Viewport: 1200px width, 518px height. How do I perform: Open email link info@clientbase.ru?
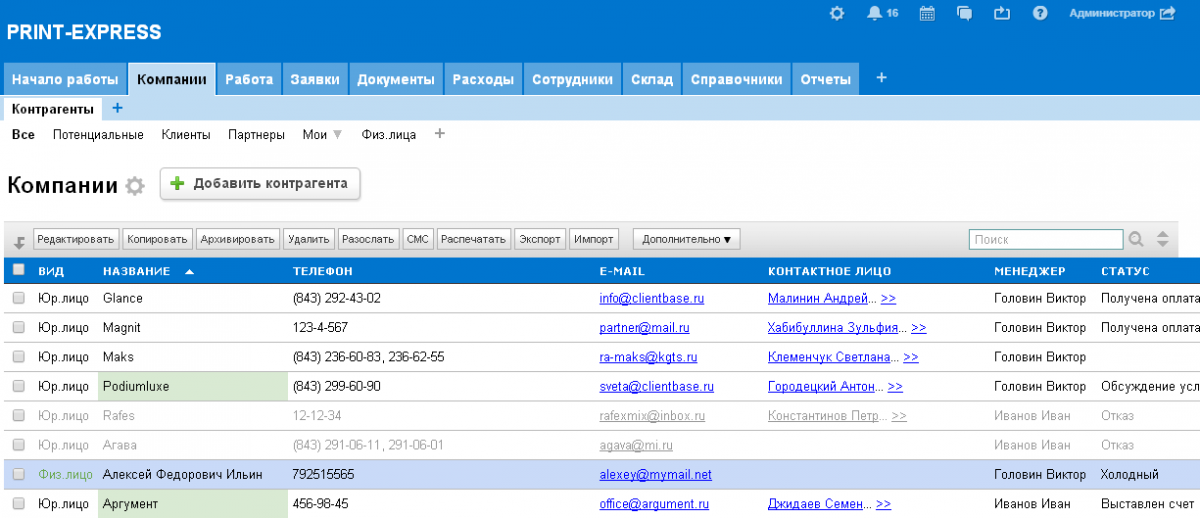[x=652, y=298]
